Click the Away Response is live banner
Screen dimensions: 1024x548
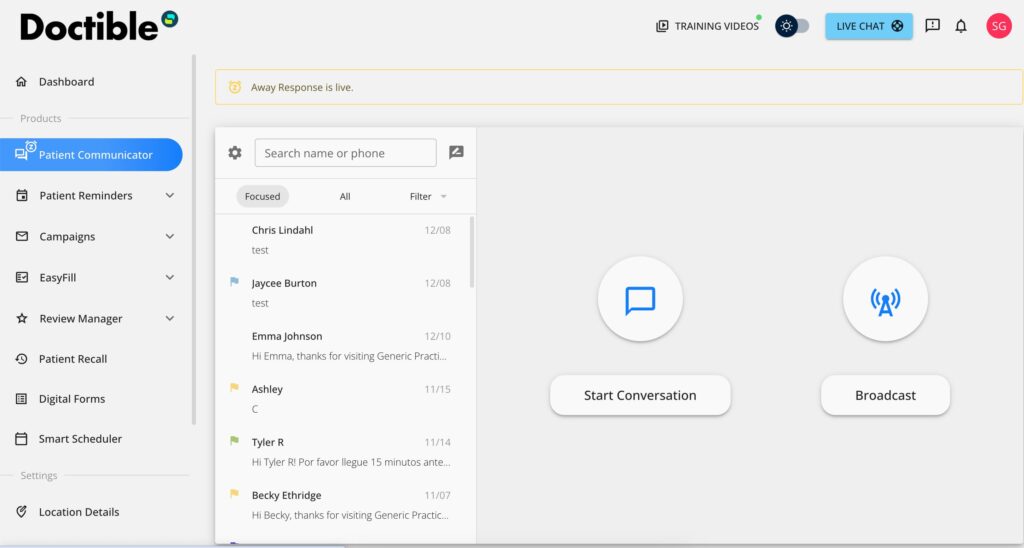pyautogui.click(x=618, y=87)
